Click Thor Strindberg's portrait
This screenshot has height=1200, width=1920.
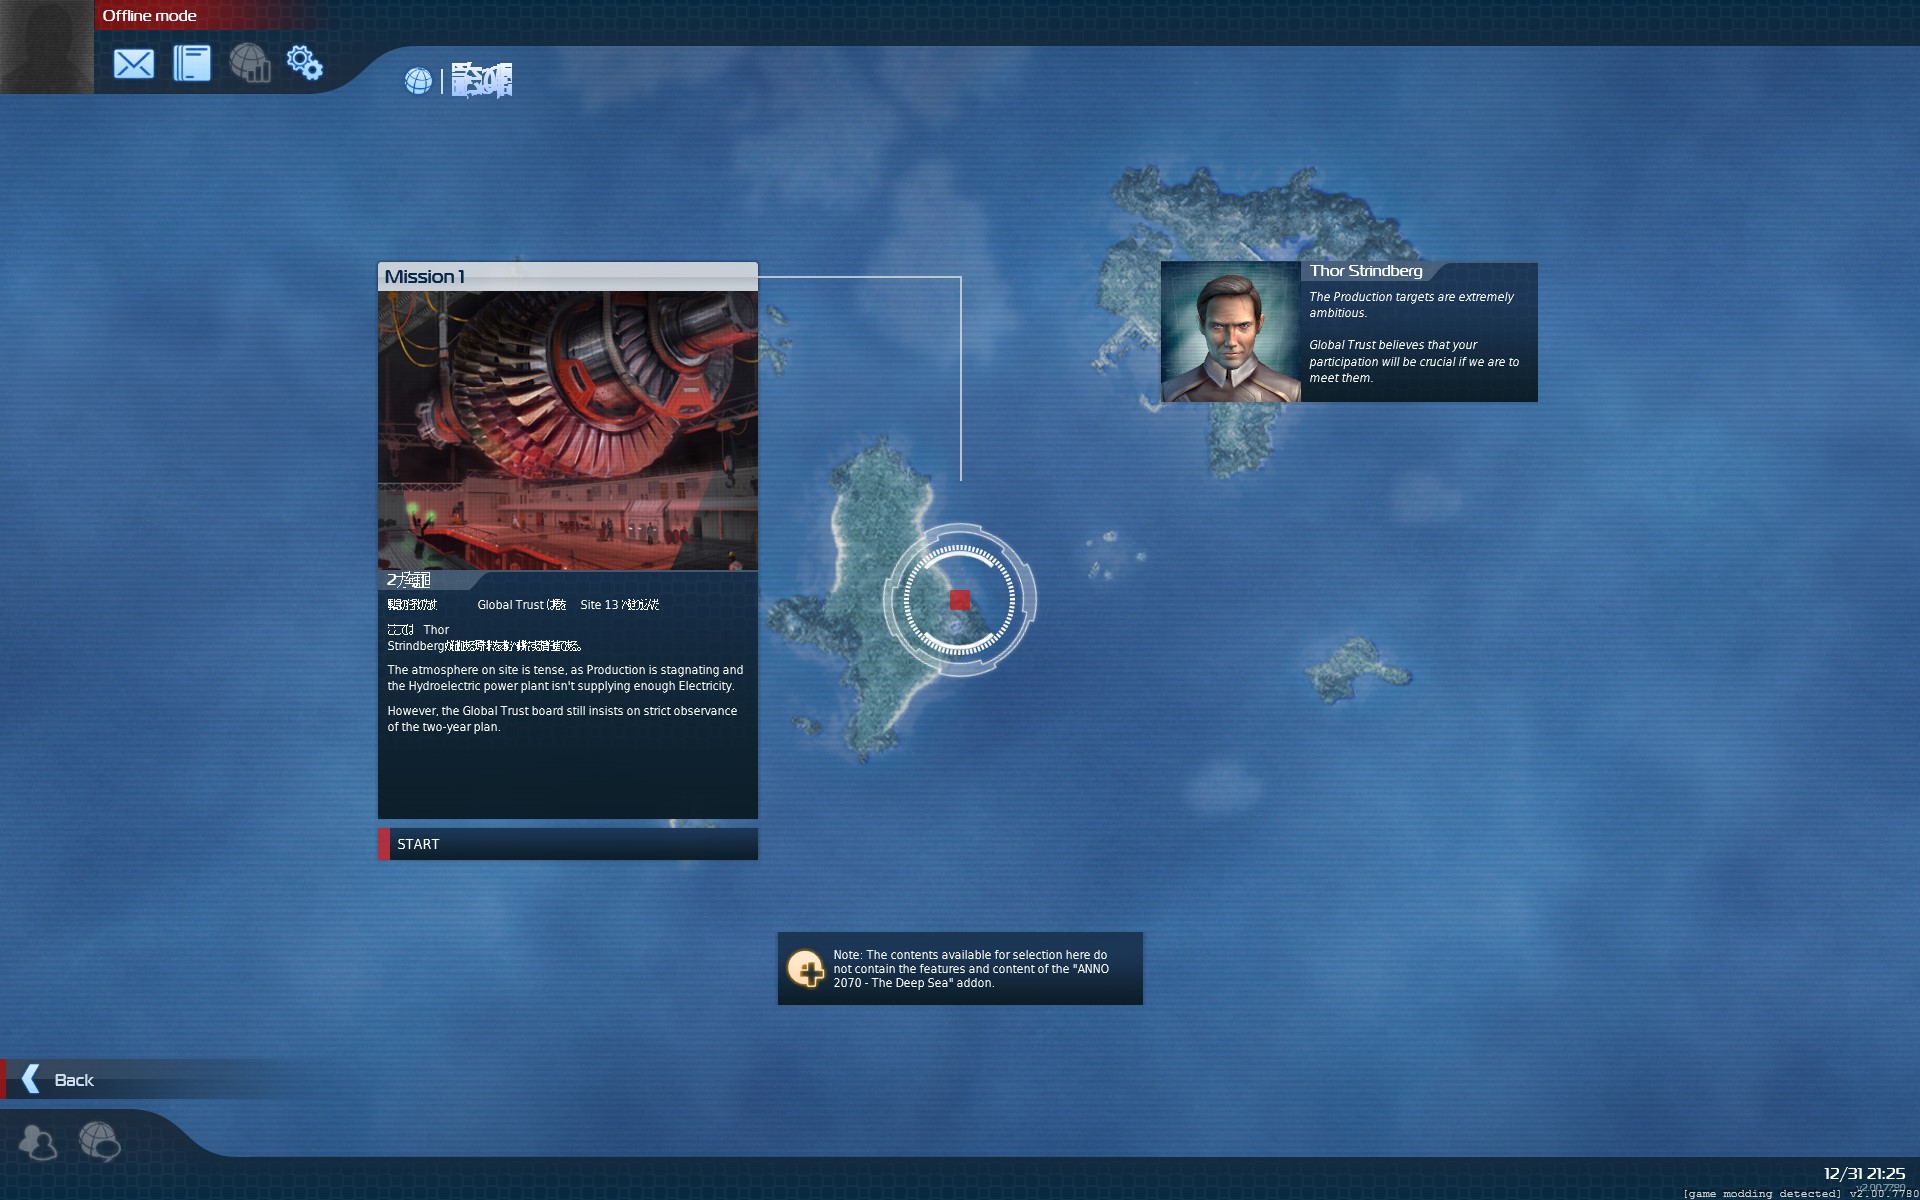pyautogui.click(x=1231, y=332)
